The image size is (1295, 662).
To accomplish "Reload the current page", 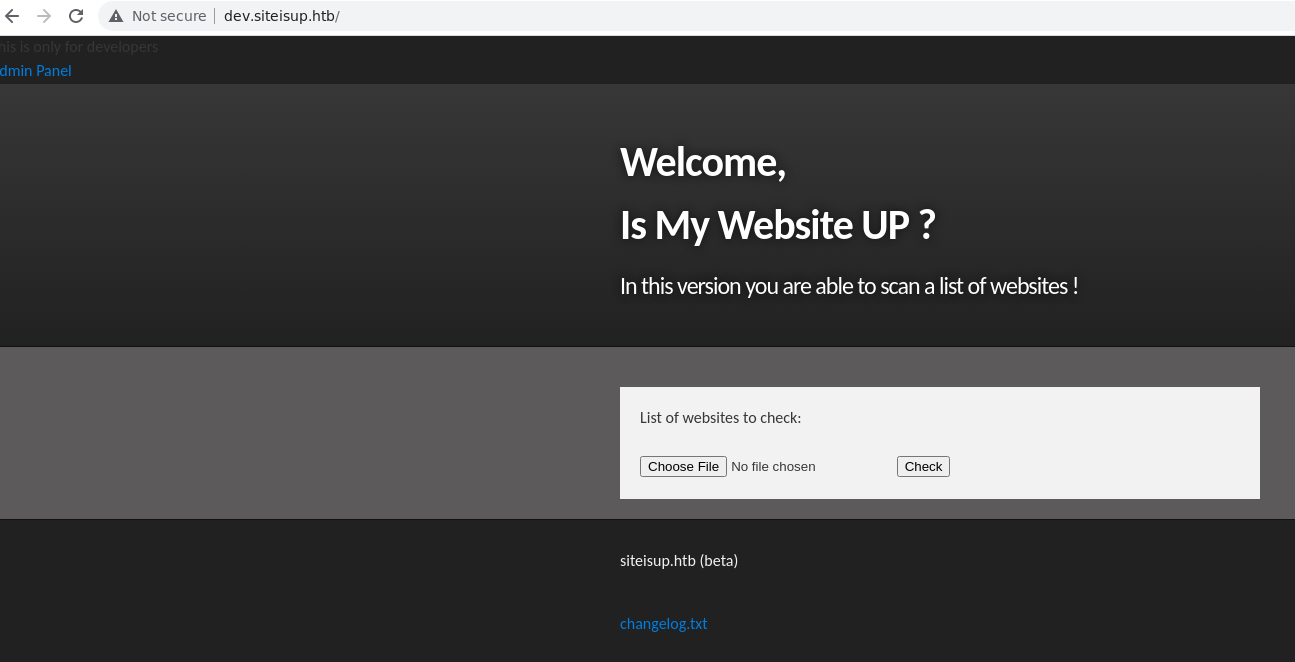I will click(75, 16).
